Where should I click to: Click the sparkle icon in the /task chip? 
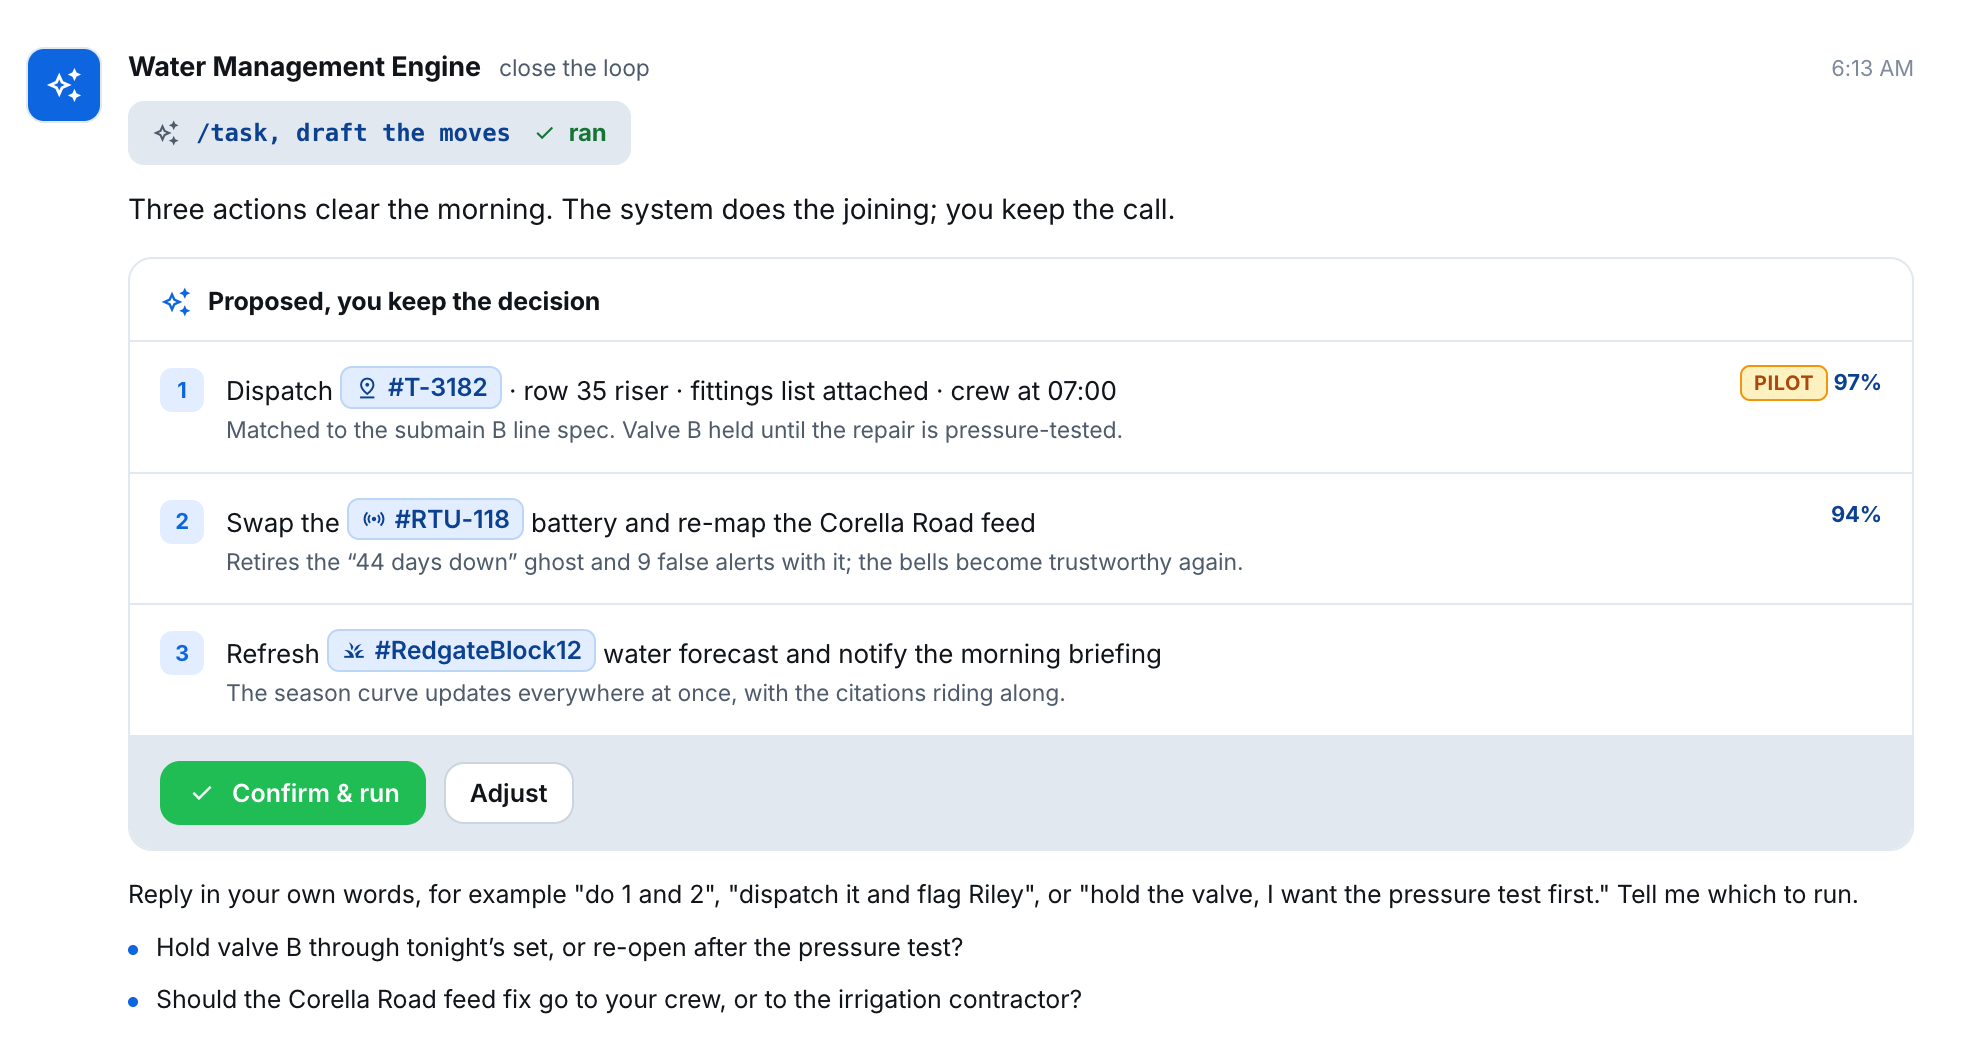click(x=167, y=133)
